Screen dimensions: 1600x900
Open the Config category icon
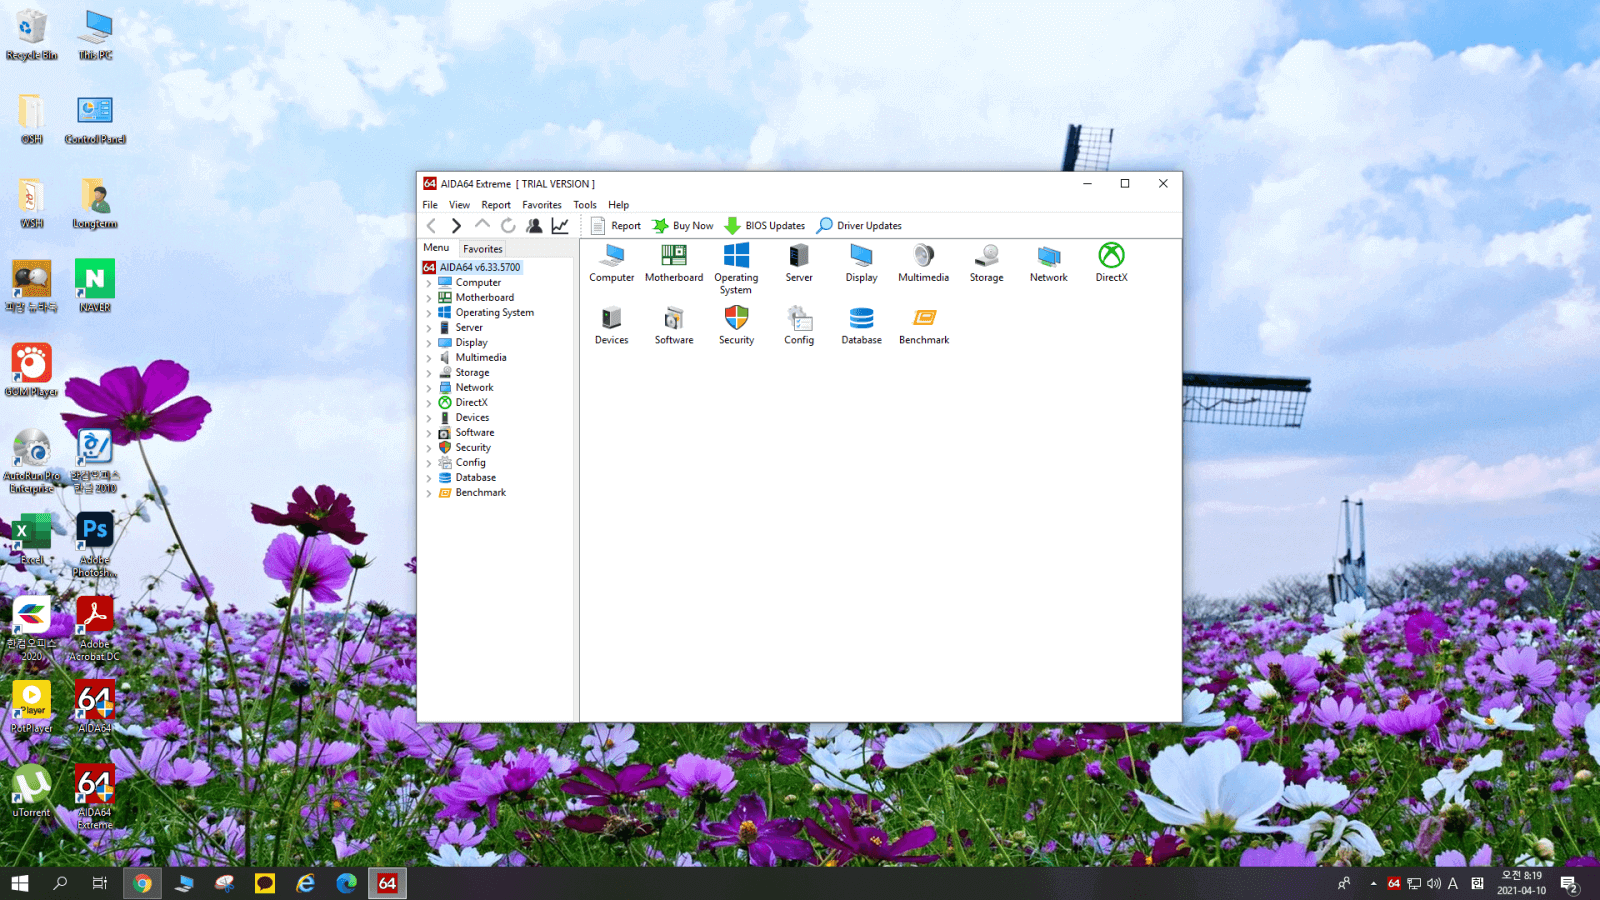tap(799, 326)
